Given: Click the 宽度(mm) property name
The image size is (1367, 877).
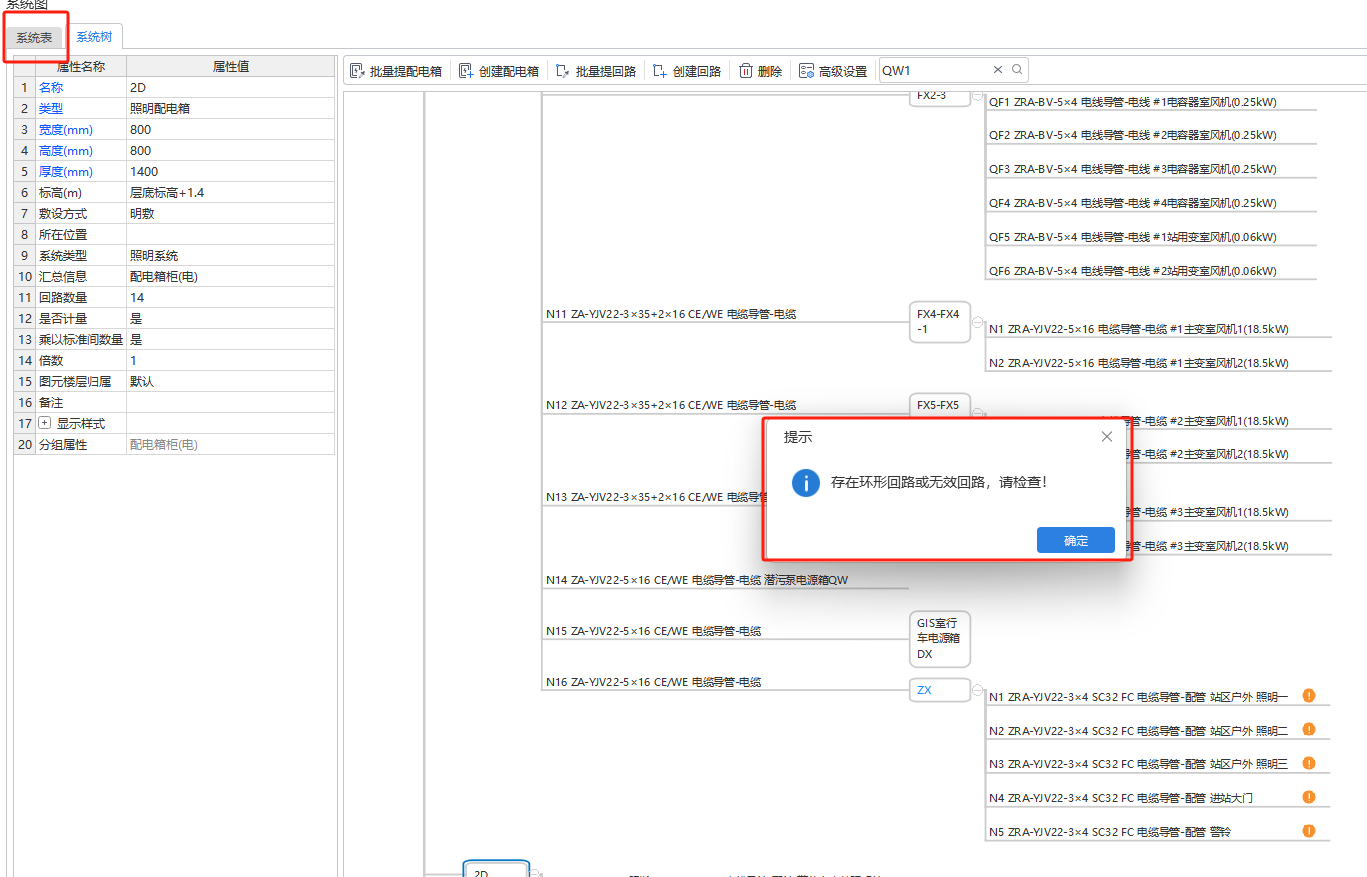Looking at the screenshot, I should click(66, 129).
